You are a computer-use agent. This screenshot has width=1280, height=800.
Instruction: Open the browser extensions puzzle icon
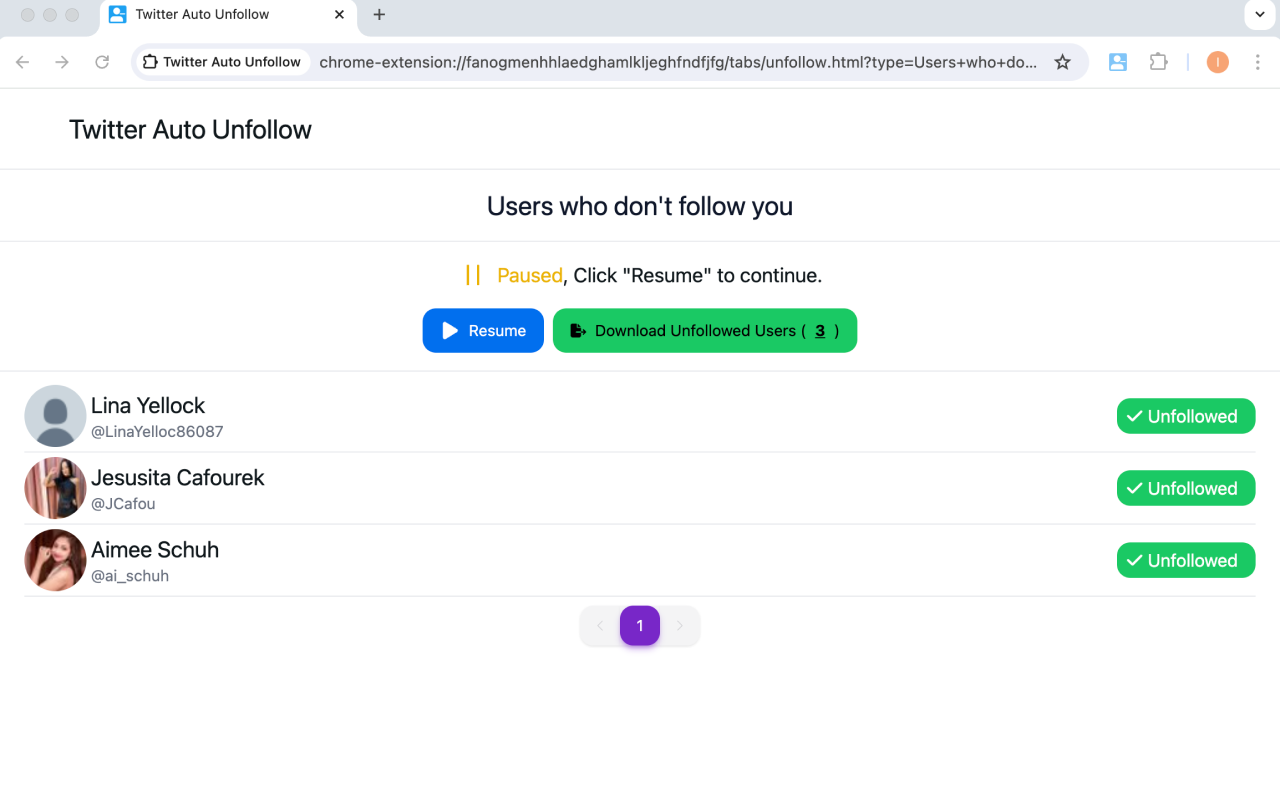[x=1158, y=62]
